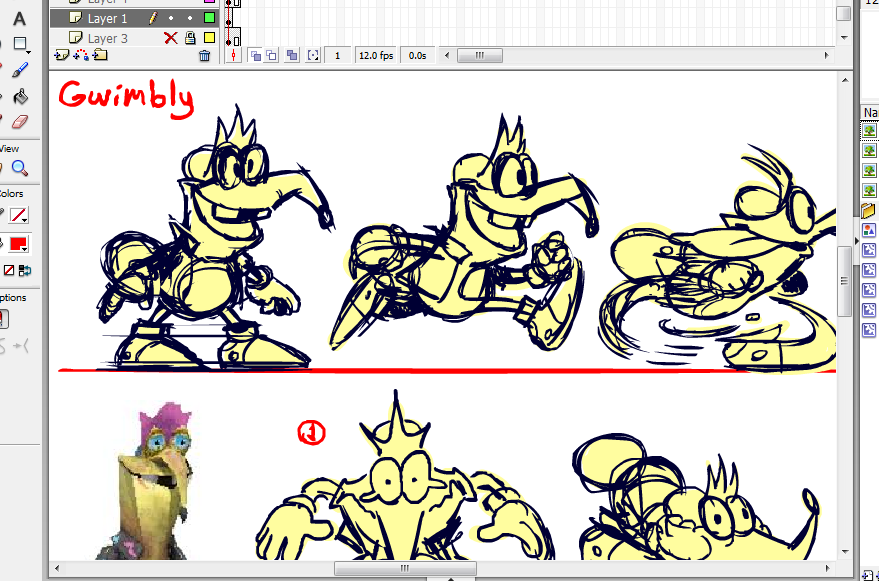Viewport: 879px width, 581px height.
Task: Click the Layer 1 keyframe in timeline
Action: point(229,21)
